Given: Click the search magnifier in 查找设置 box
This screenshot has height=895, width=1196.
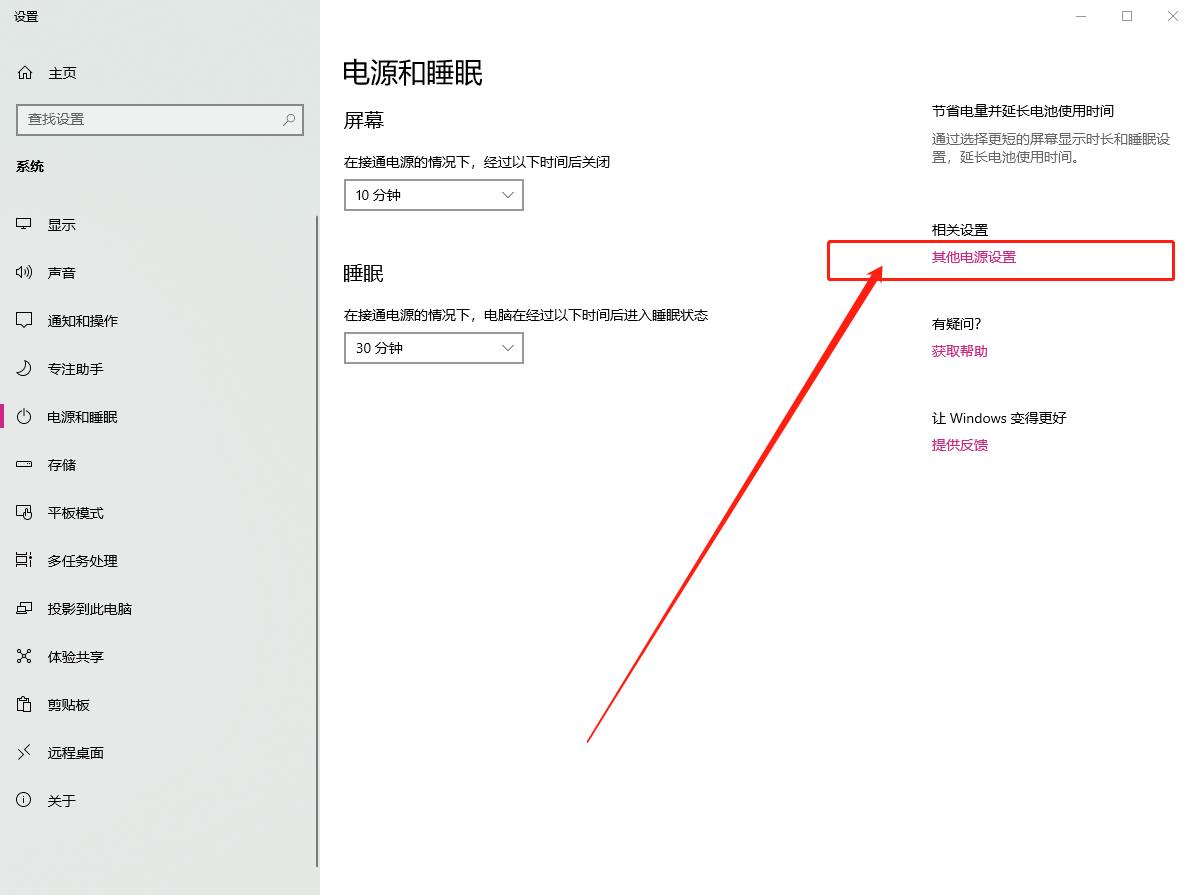Looking at the screenshot, I should click(x=289, y=120).
